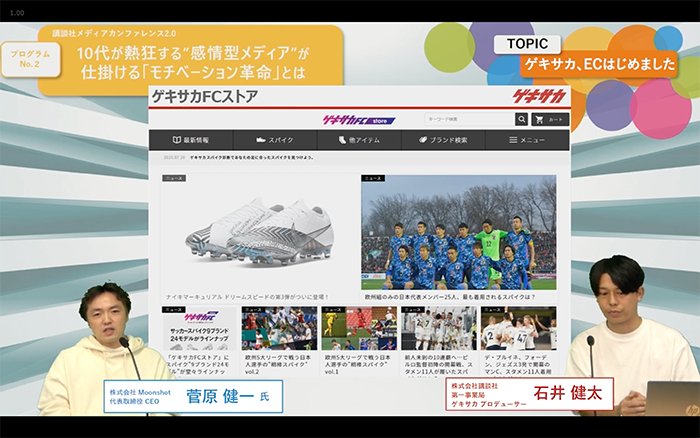Click the 欧州5大リーグ vol.1 caption text
This screenshot has width=700, height=438.
358,364
